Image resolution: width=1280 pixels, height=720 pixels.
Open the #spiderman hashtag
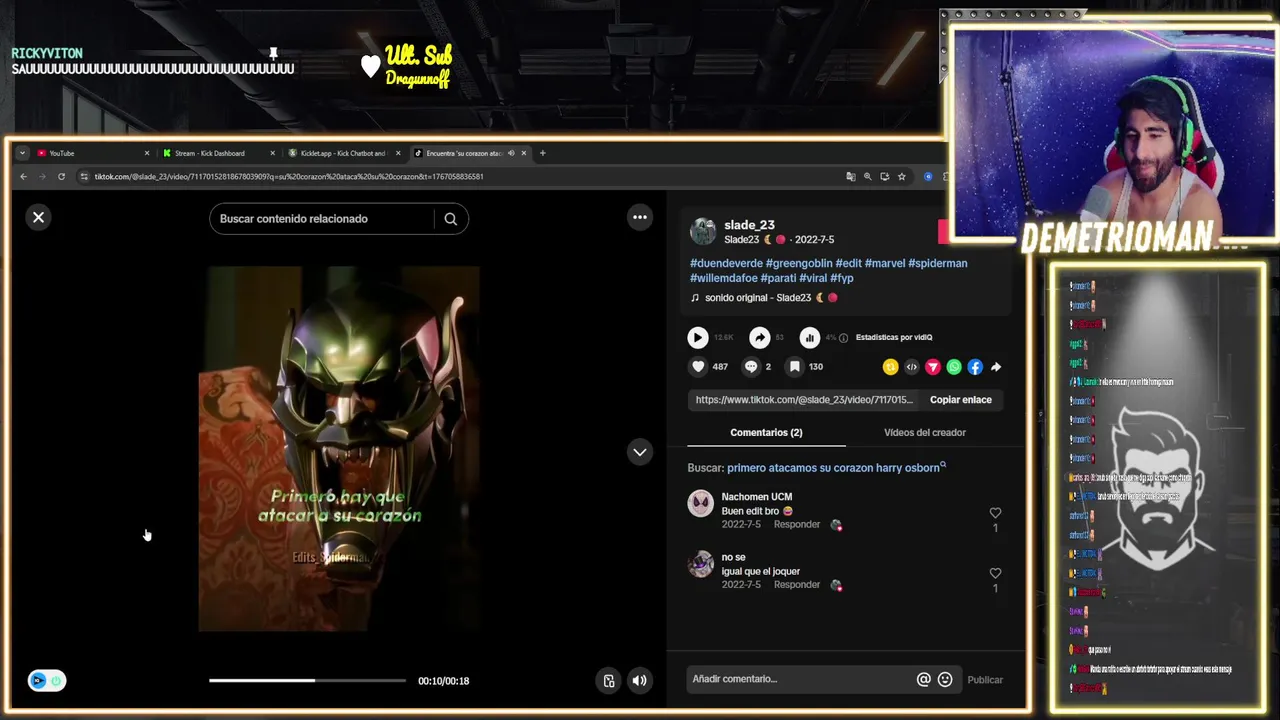tap(938, 263)
